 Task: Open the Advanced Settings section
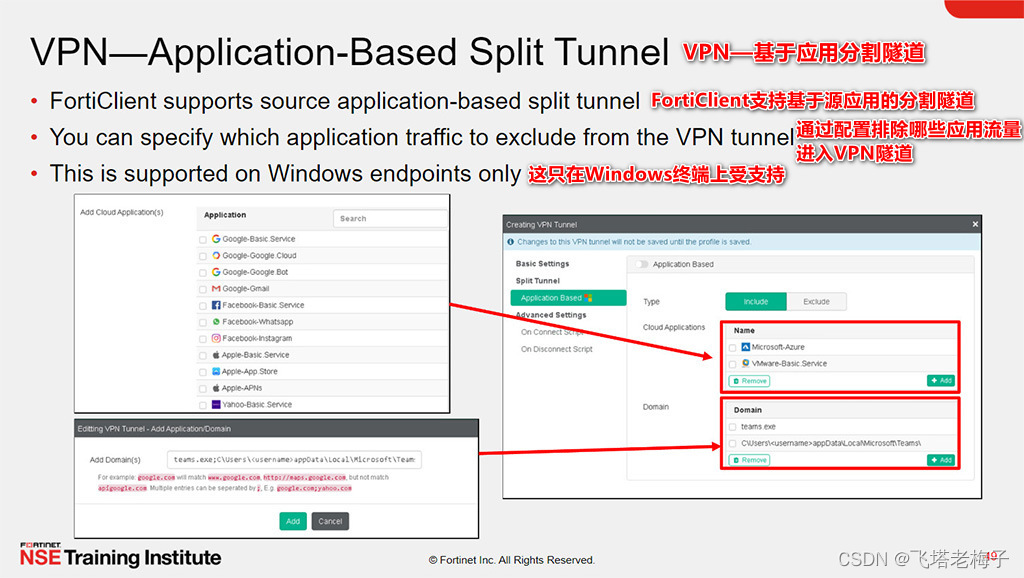coord(551,315)
